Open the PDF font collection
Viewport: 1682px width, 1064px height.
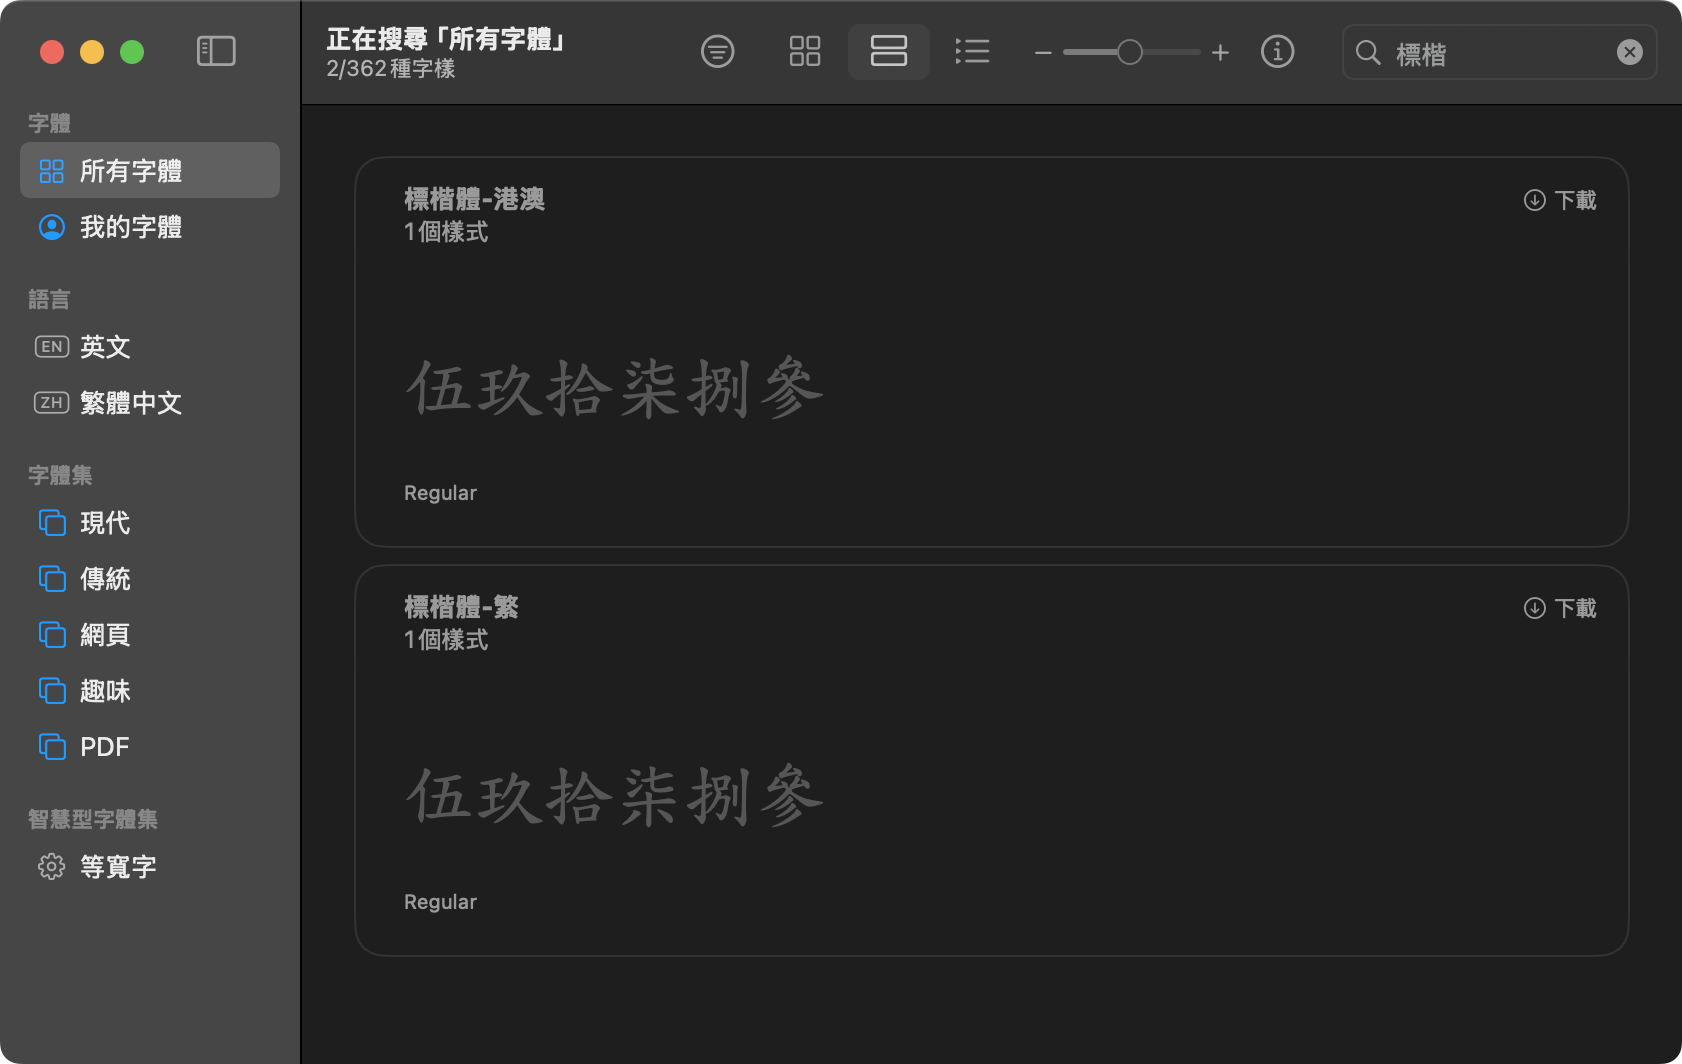pos(103,746)
